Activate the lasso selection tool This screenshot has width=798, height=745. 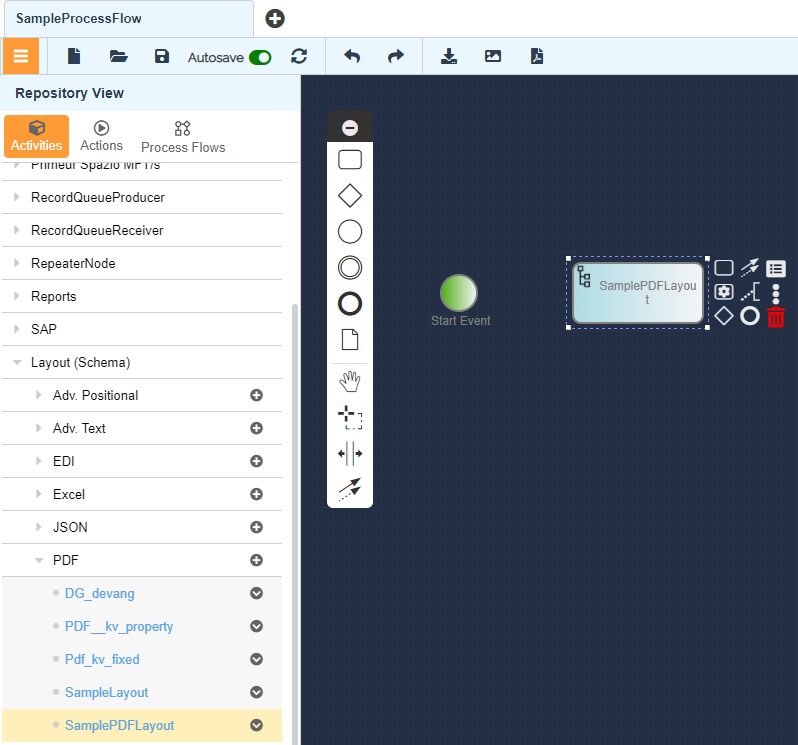pos(350,417)
